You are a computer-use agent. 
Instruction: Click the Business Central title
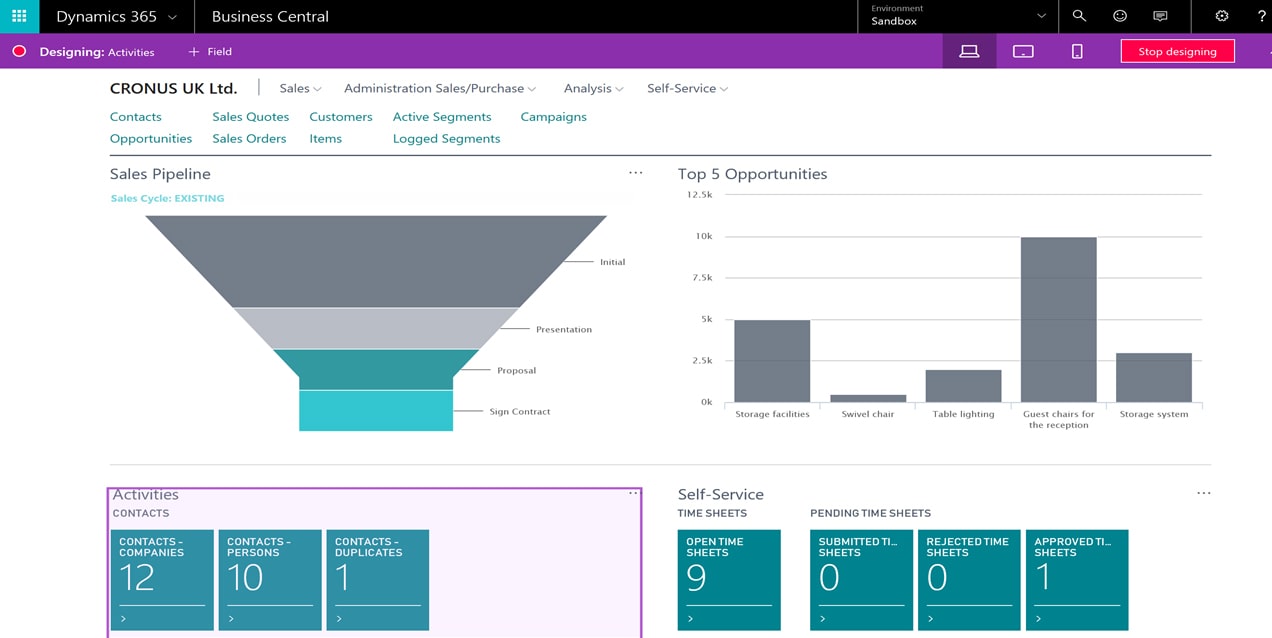(x=270, y=16)
